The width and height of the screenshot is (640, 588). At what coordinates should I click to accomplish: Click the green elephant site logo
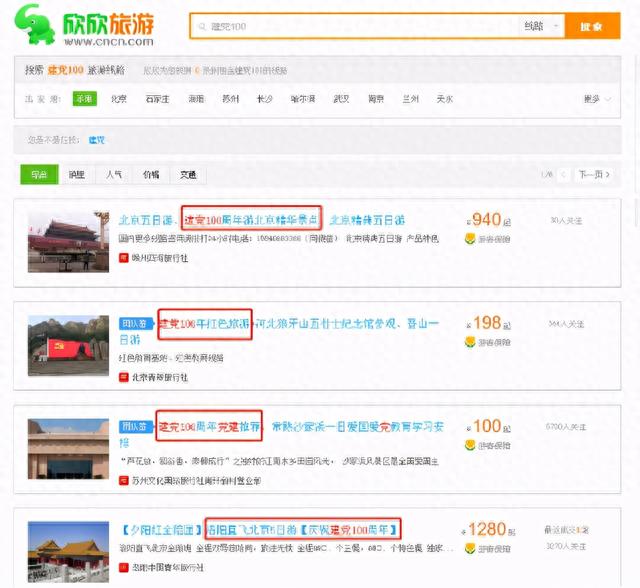[35, 24]
